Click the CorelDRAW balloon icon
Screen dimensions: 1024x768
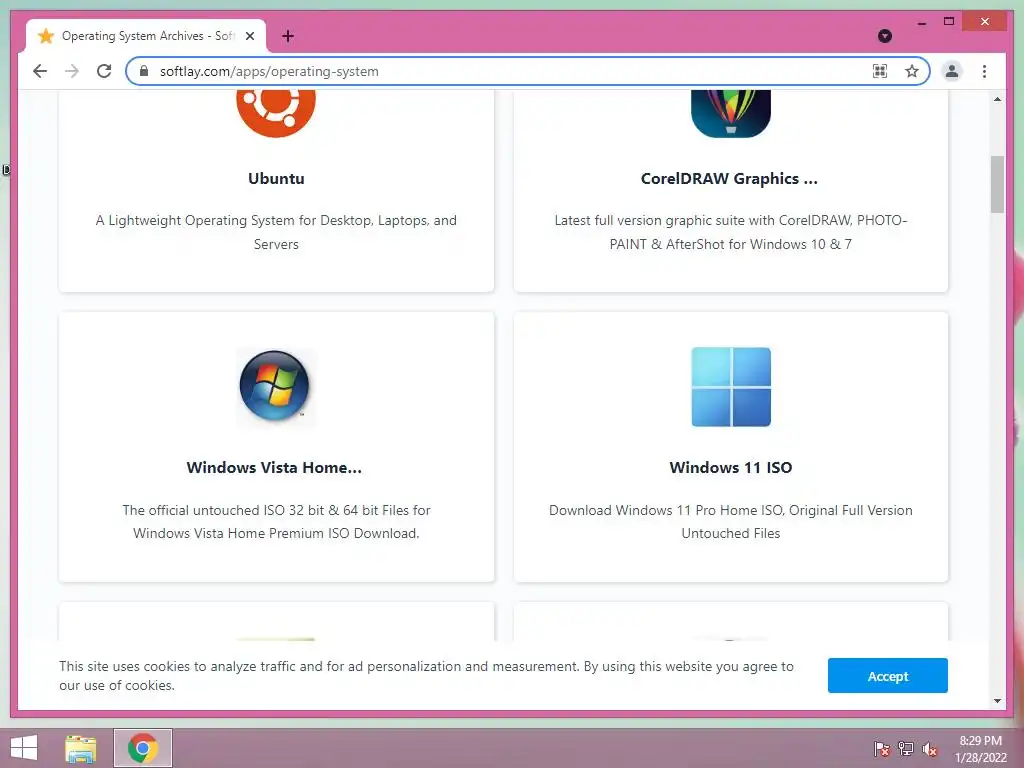pos(731,113)
